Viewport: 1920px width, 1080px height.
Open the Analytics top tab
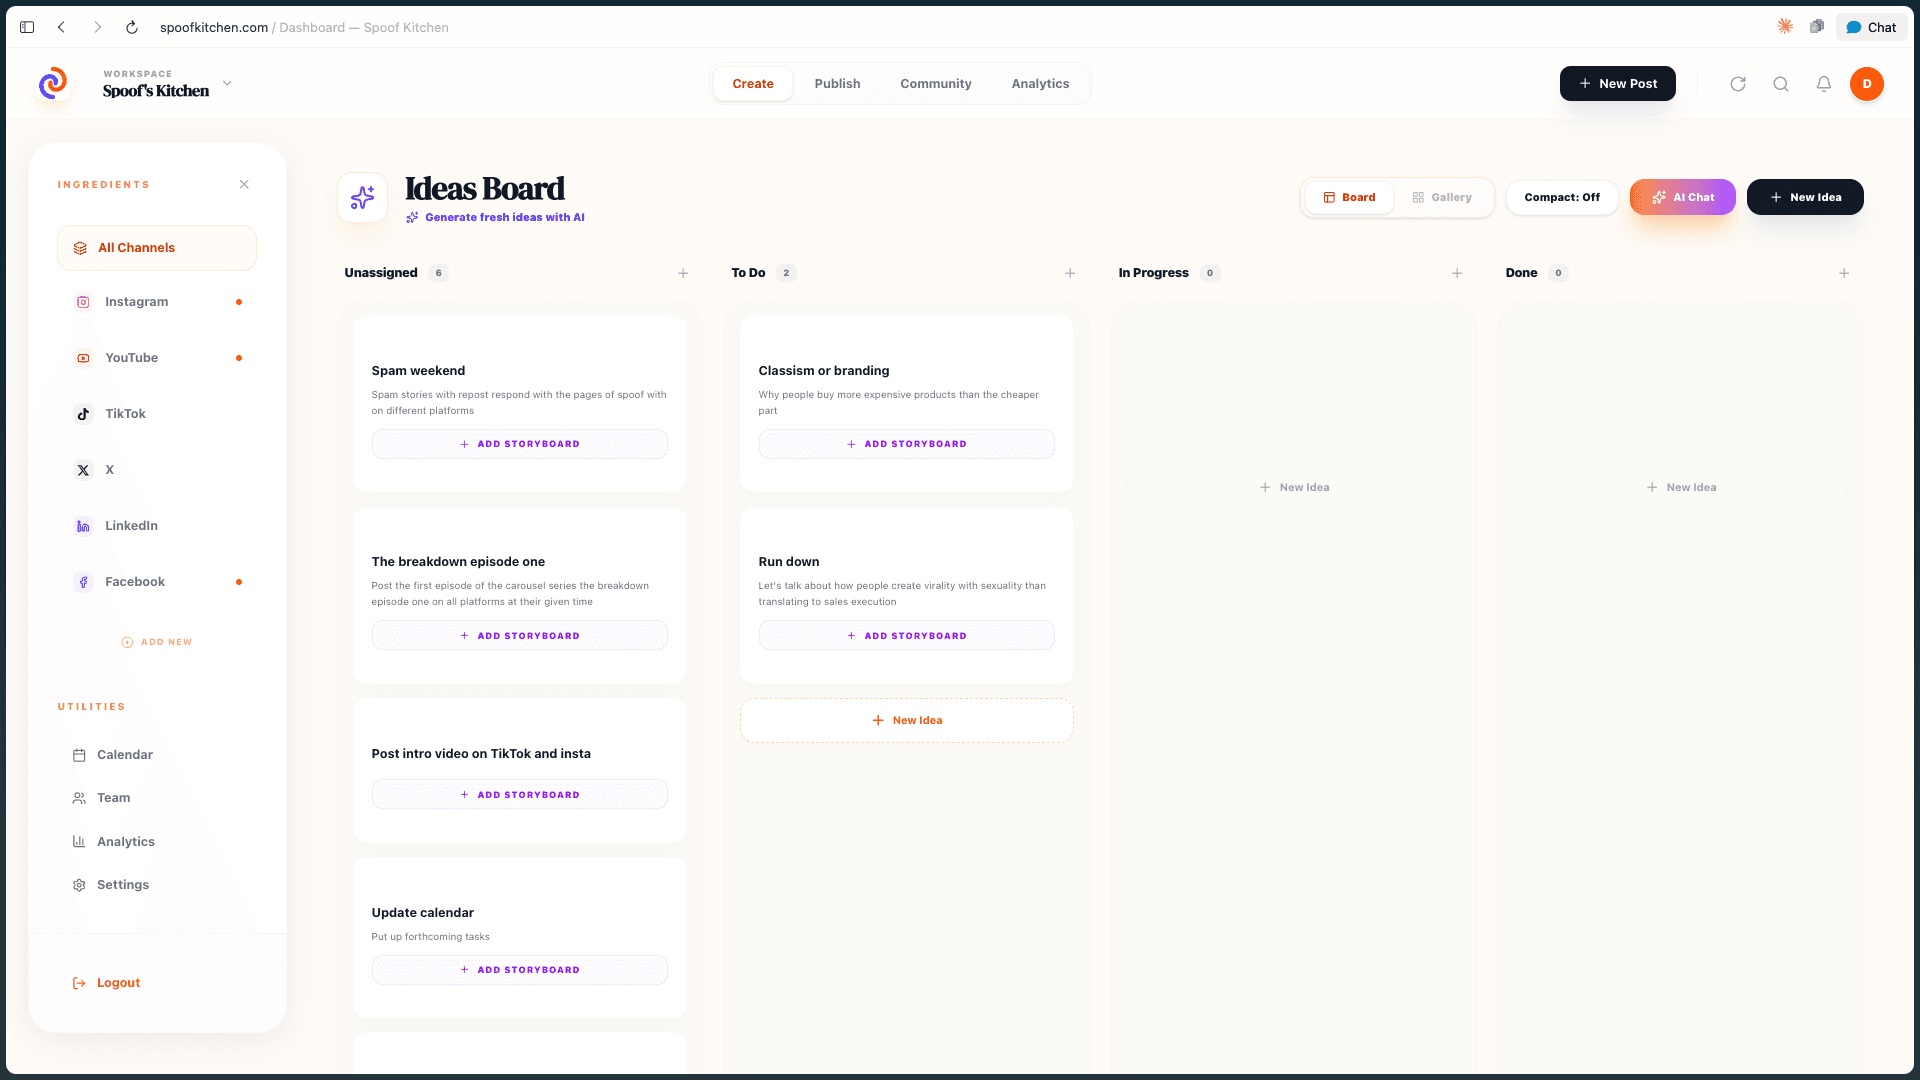[x=1040, y=84]
